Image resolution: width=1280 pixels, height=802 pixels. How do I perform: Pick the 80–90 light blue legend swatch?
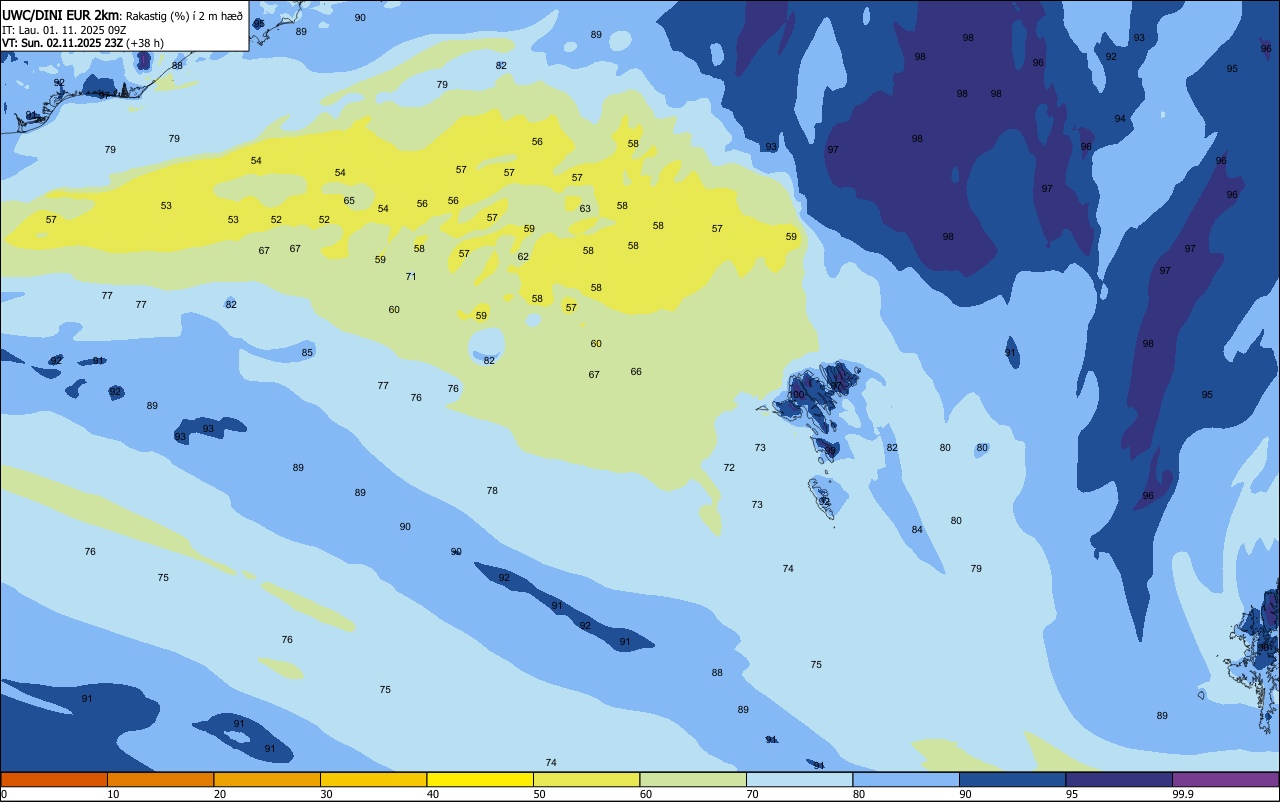[x=906, y=779]
